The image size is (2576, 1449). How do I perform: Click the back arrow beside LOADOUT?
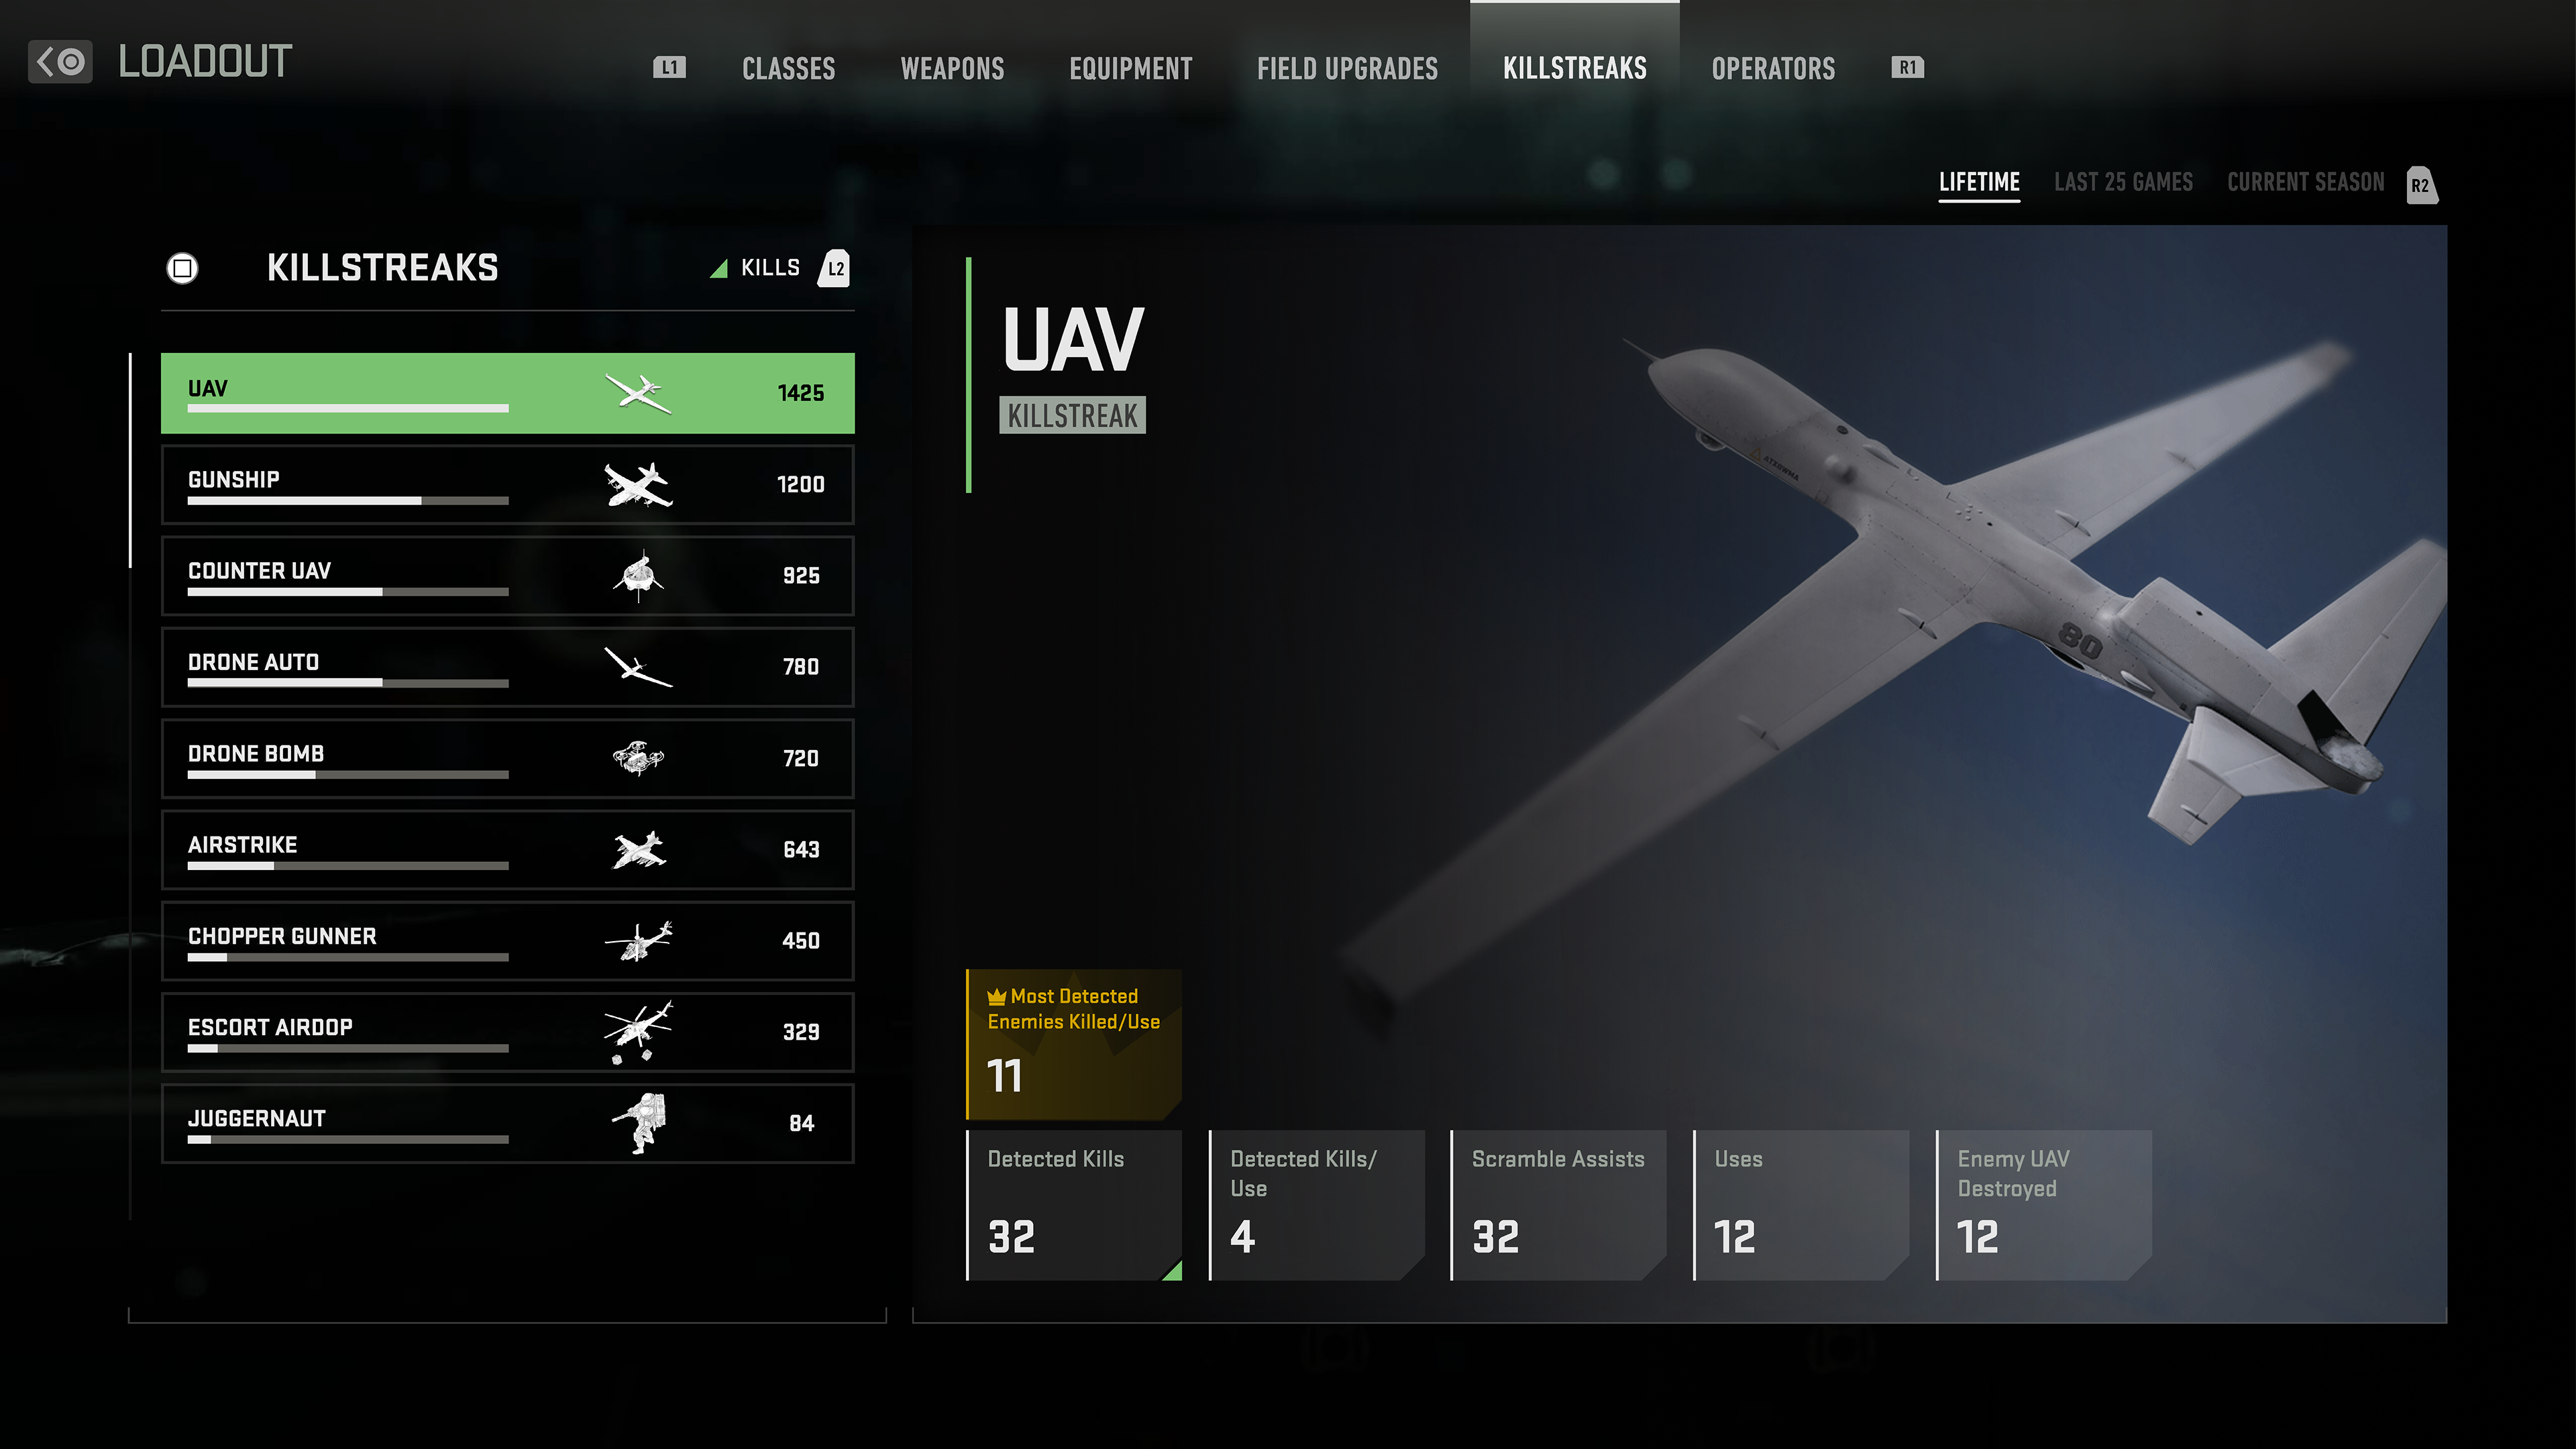(x=60, y=62)
